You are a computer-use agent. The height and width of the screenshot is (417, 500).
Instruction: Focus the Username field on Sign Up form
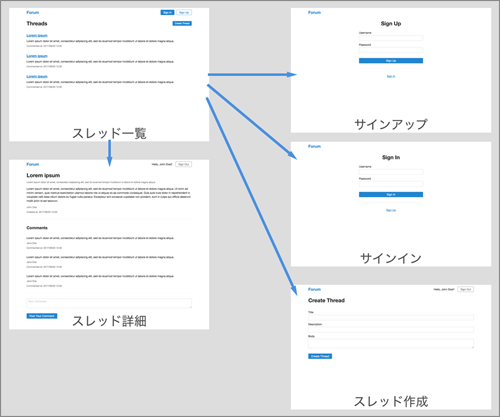(x=391, y=38)
